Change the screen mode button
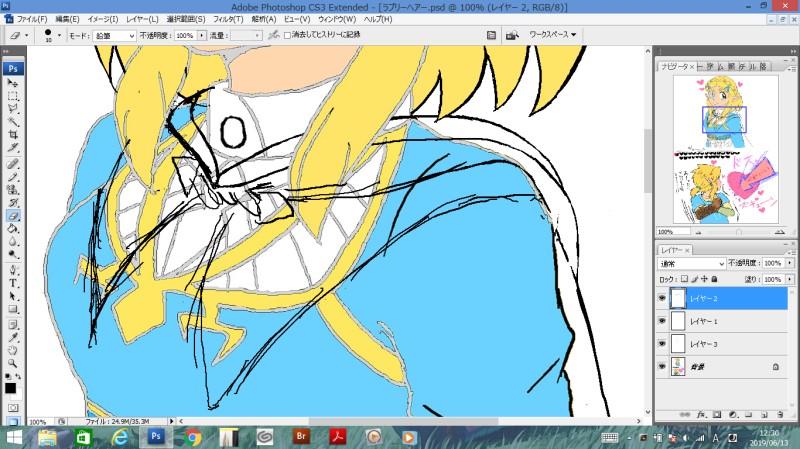 point(13,421)
